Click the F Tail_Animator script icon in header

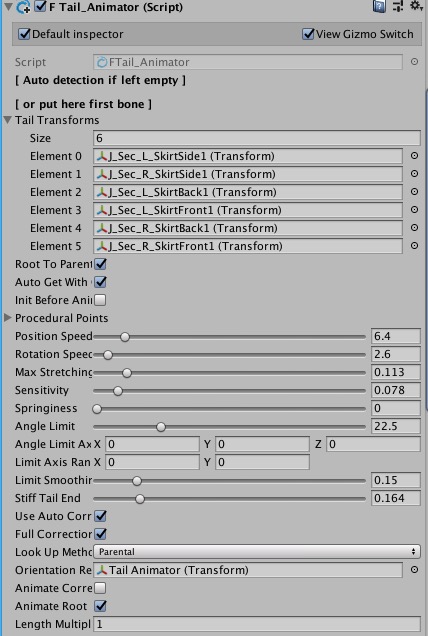[23, 7]
